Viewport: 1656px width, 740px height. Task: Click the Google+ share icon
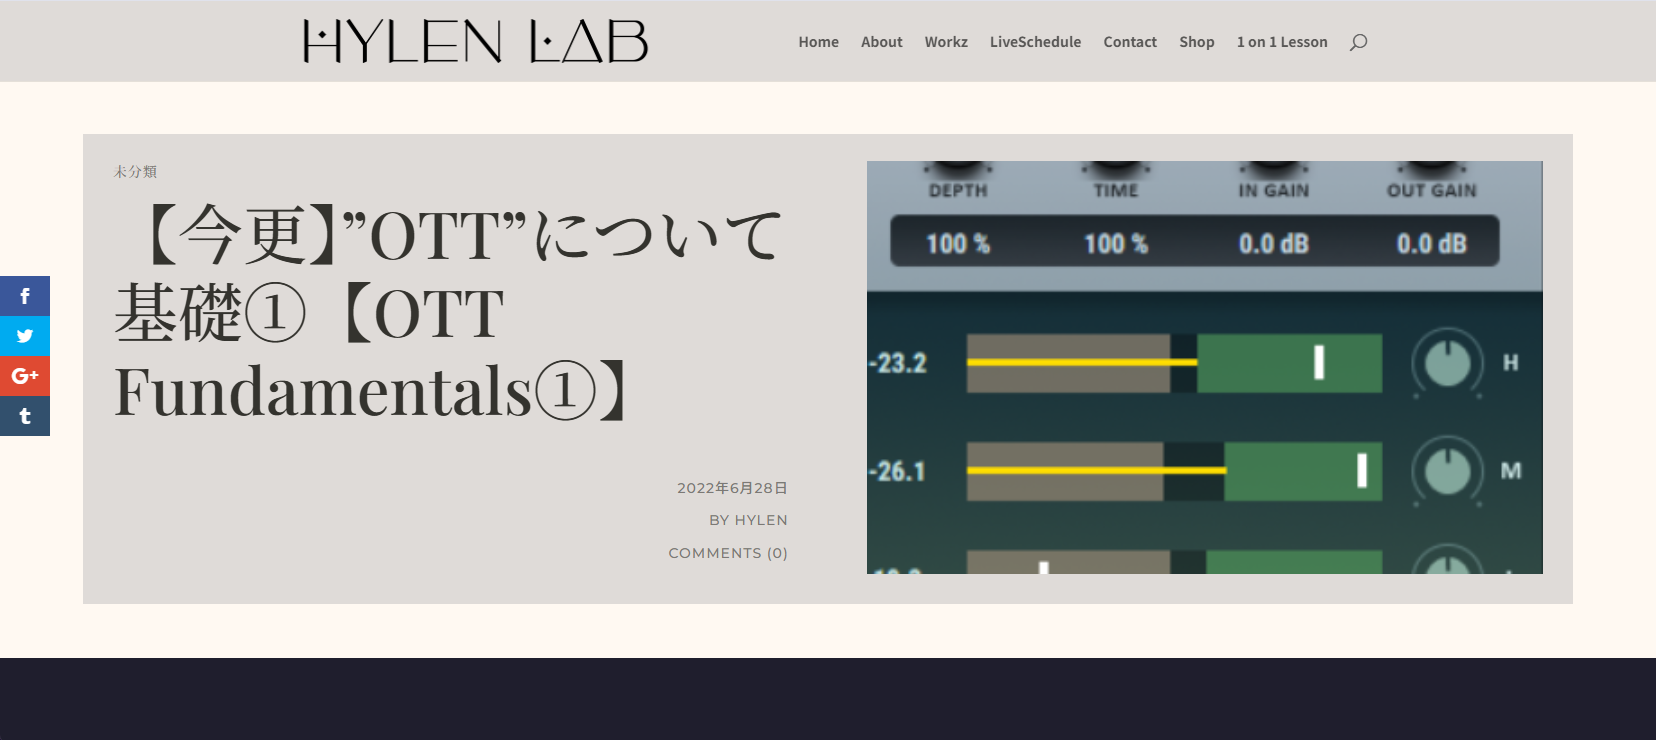pos(25,376)
